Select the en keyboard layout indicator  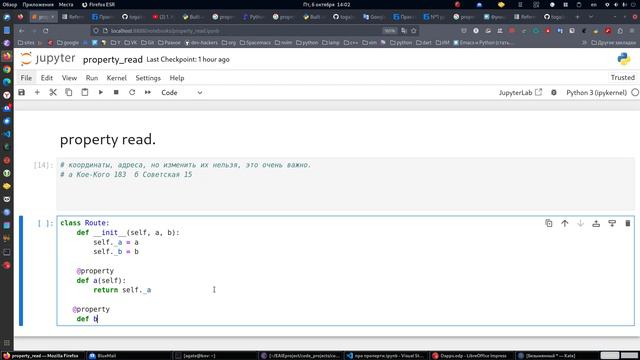(x=594, y=4)
